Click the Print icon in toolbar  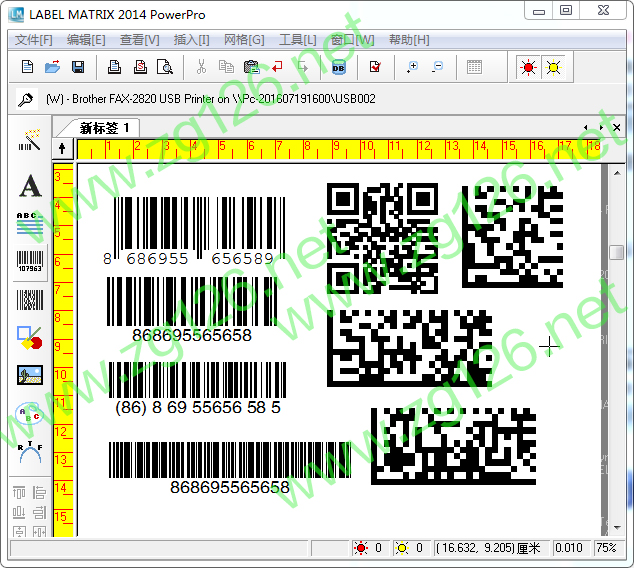(x=114, y=67)
